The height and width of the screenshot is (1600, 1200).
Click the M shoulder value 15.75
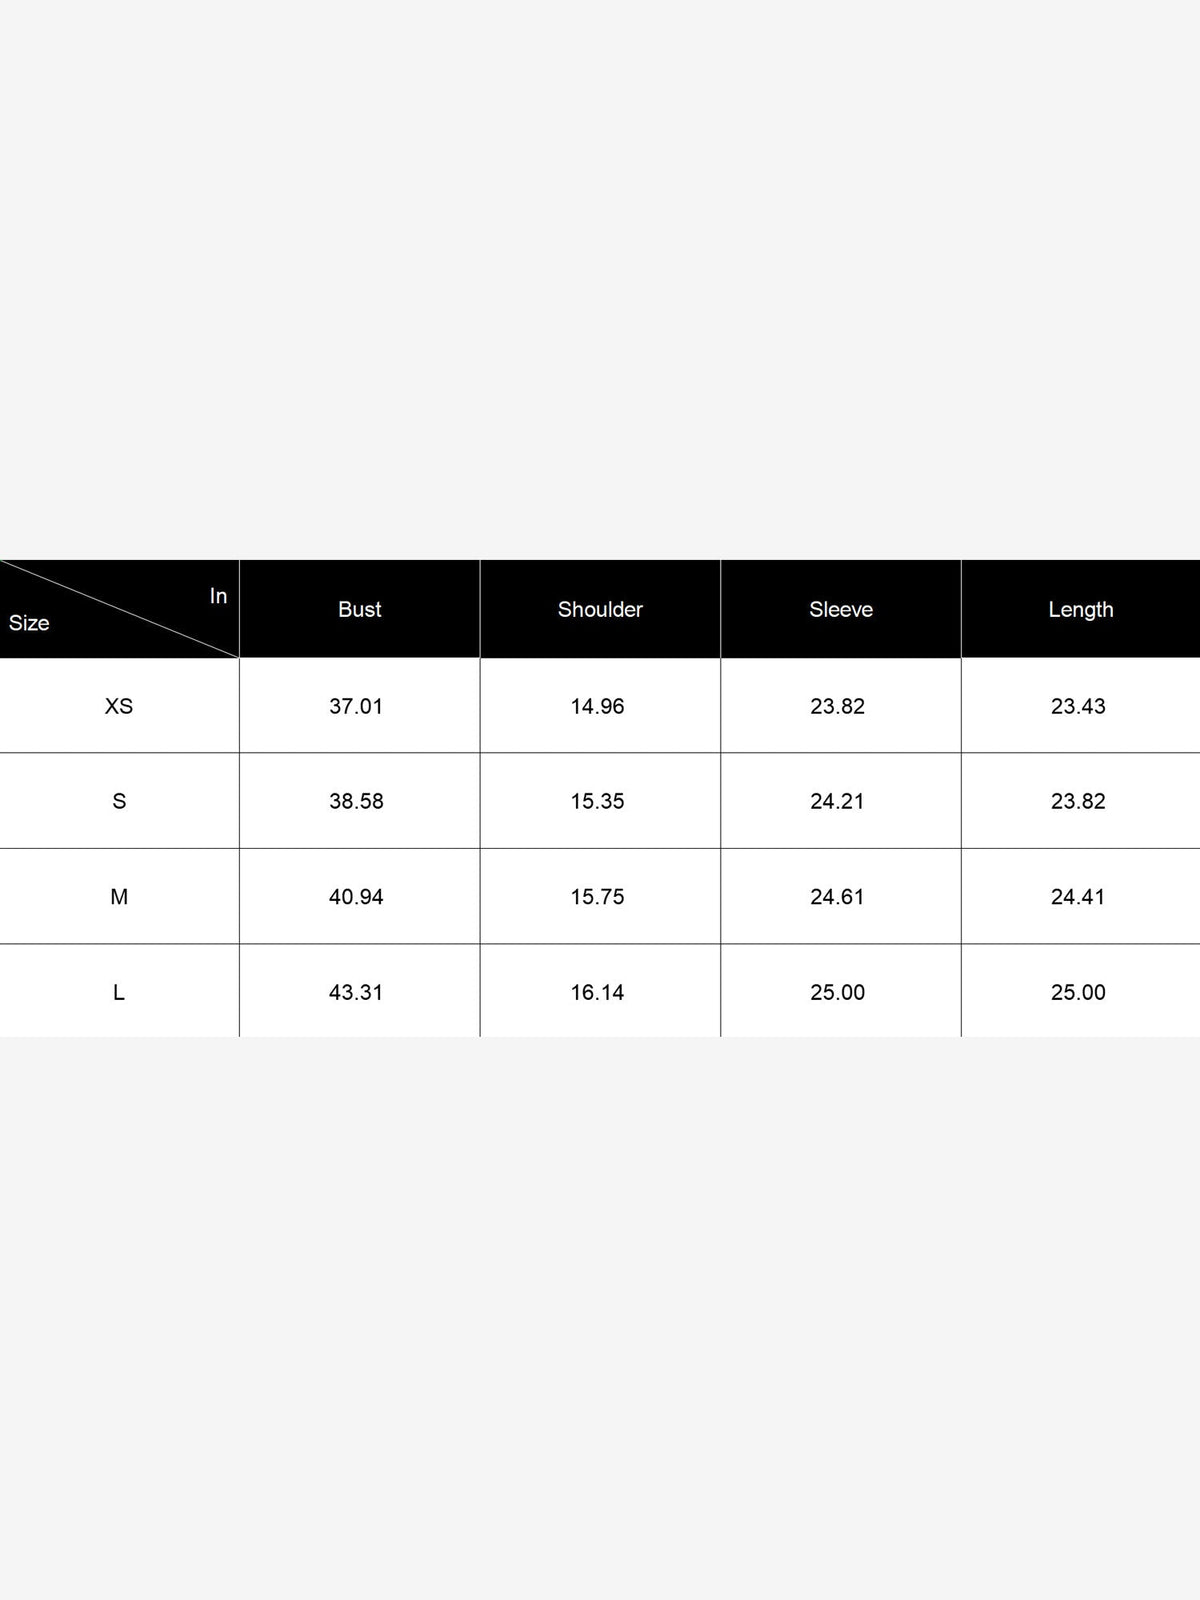point(597,897)
